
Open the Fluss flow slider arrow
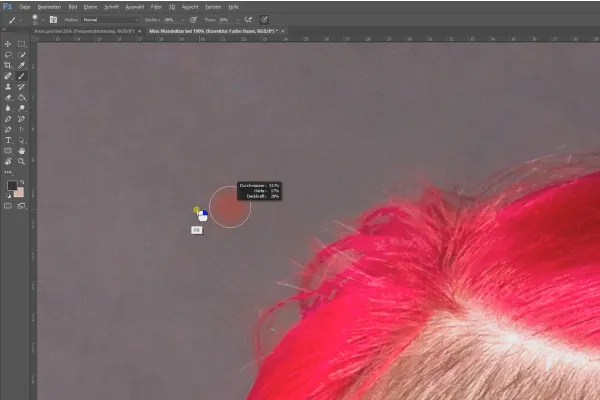click(237, 20)
